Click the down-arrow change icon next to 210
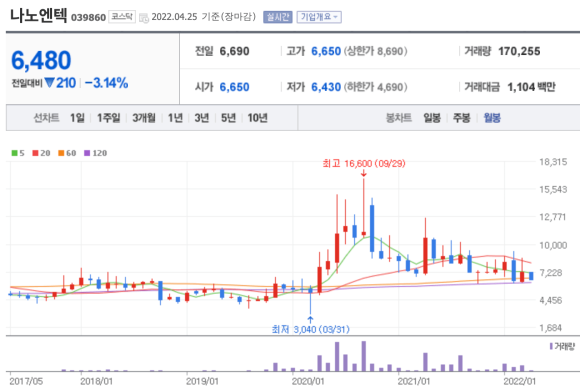Screen dimensions: 580x392 49,83
